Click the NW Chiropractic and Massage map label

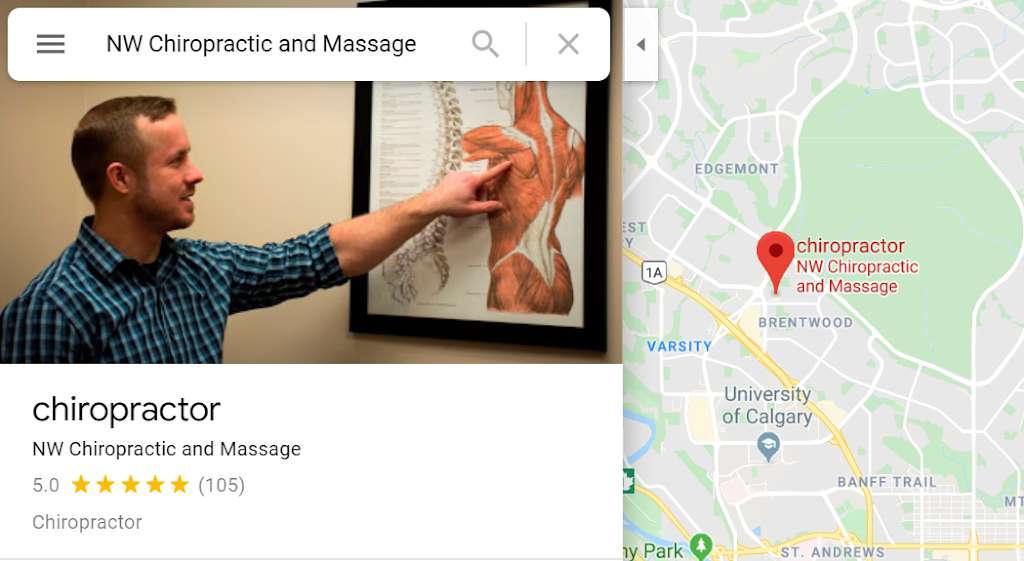pyautogui.click(x=857, y=276)
